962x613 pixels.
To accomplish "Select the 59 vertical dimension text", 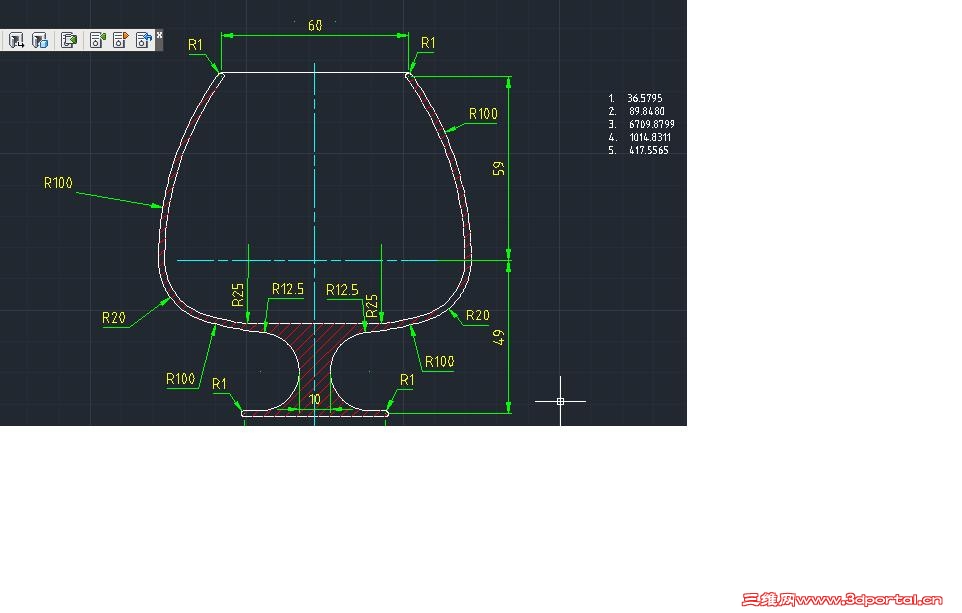I will (x=498, y=169).
